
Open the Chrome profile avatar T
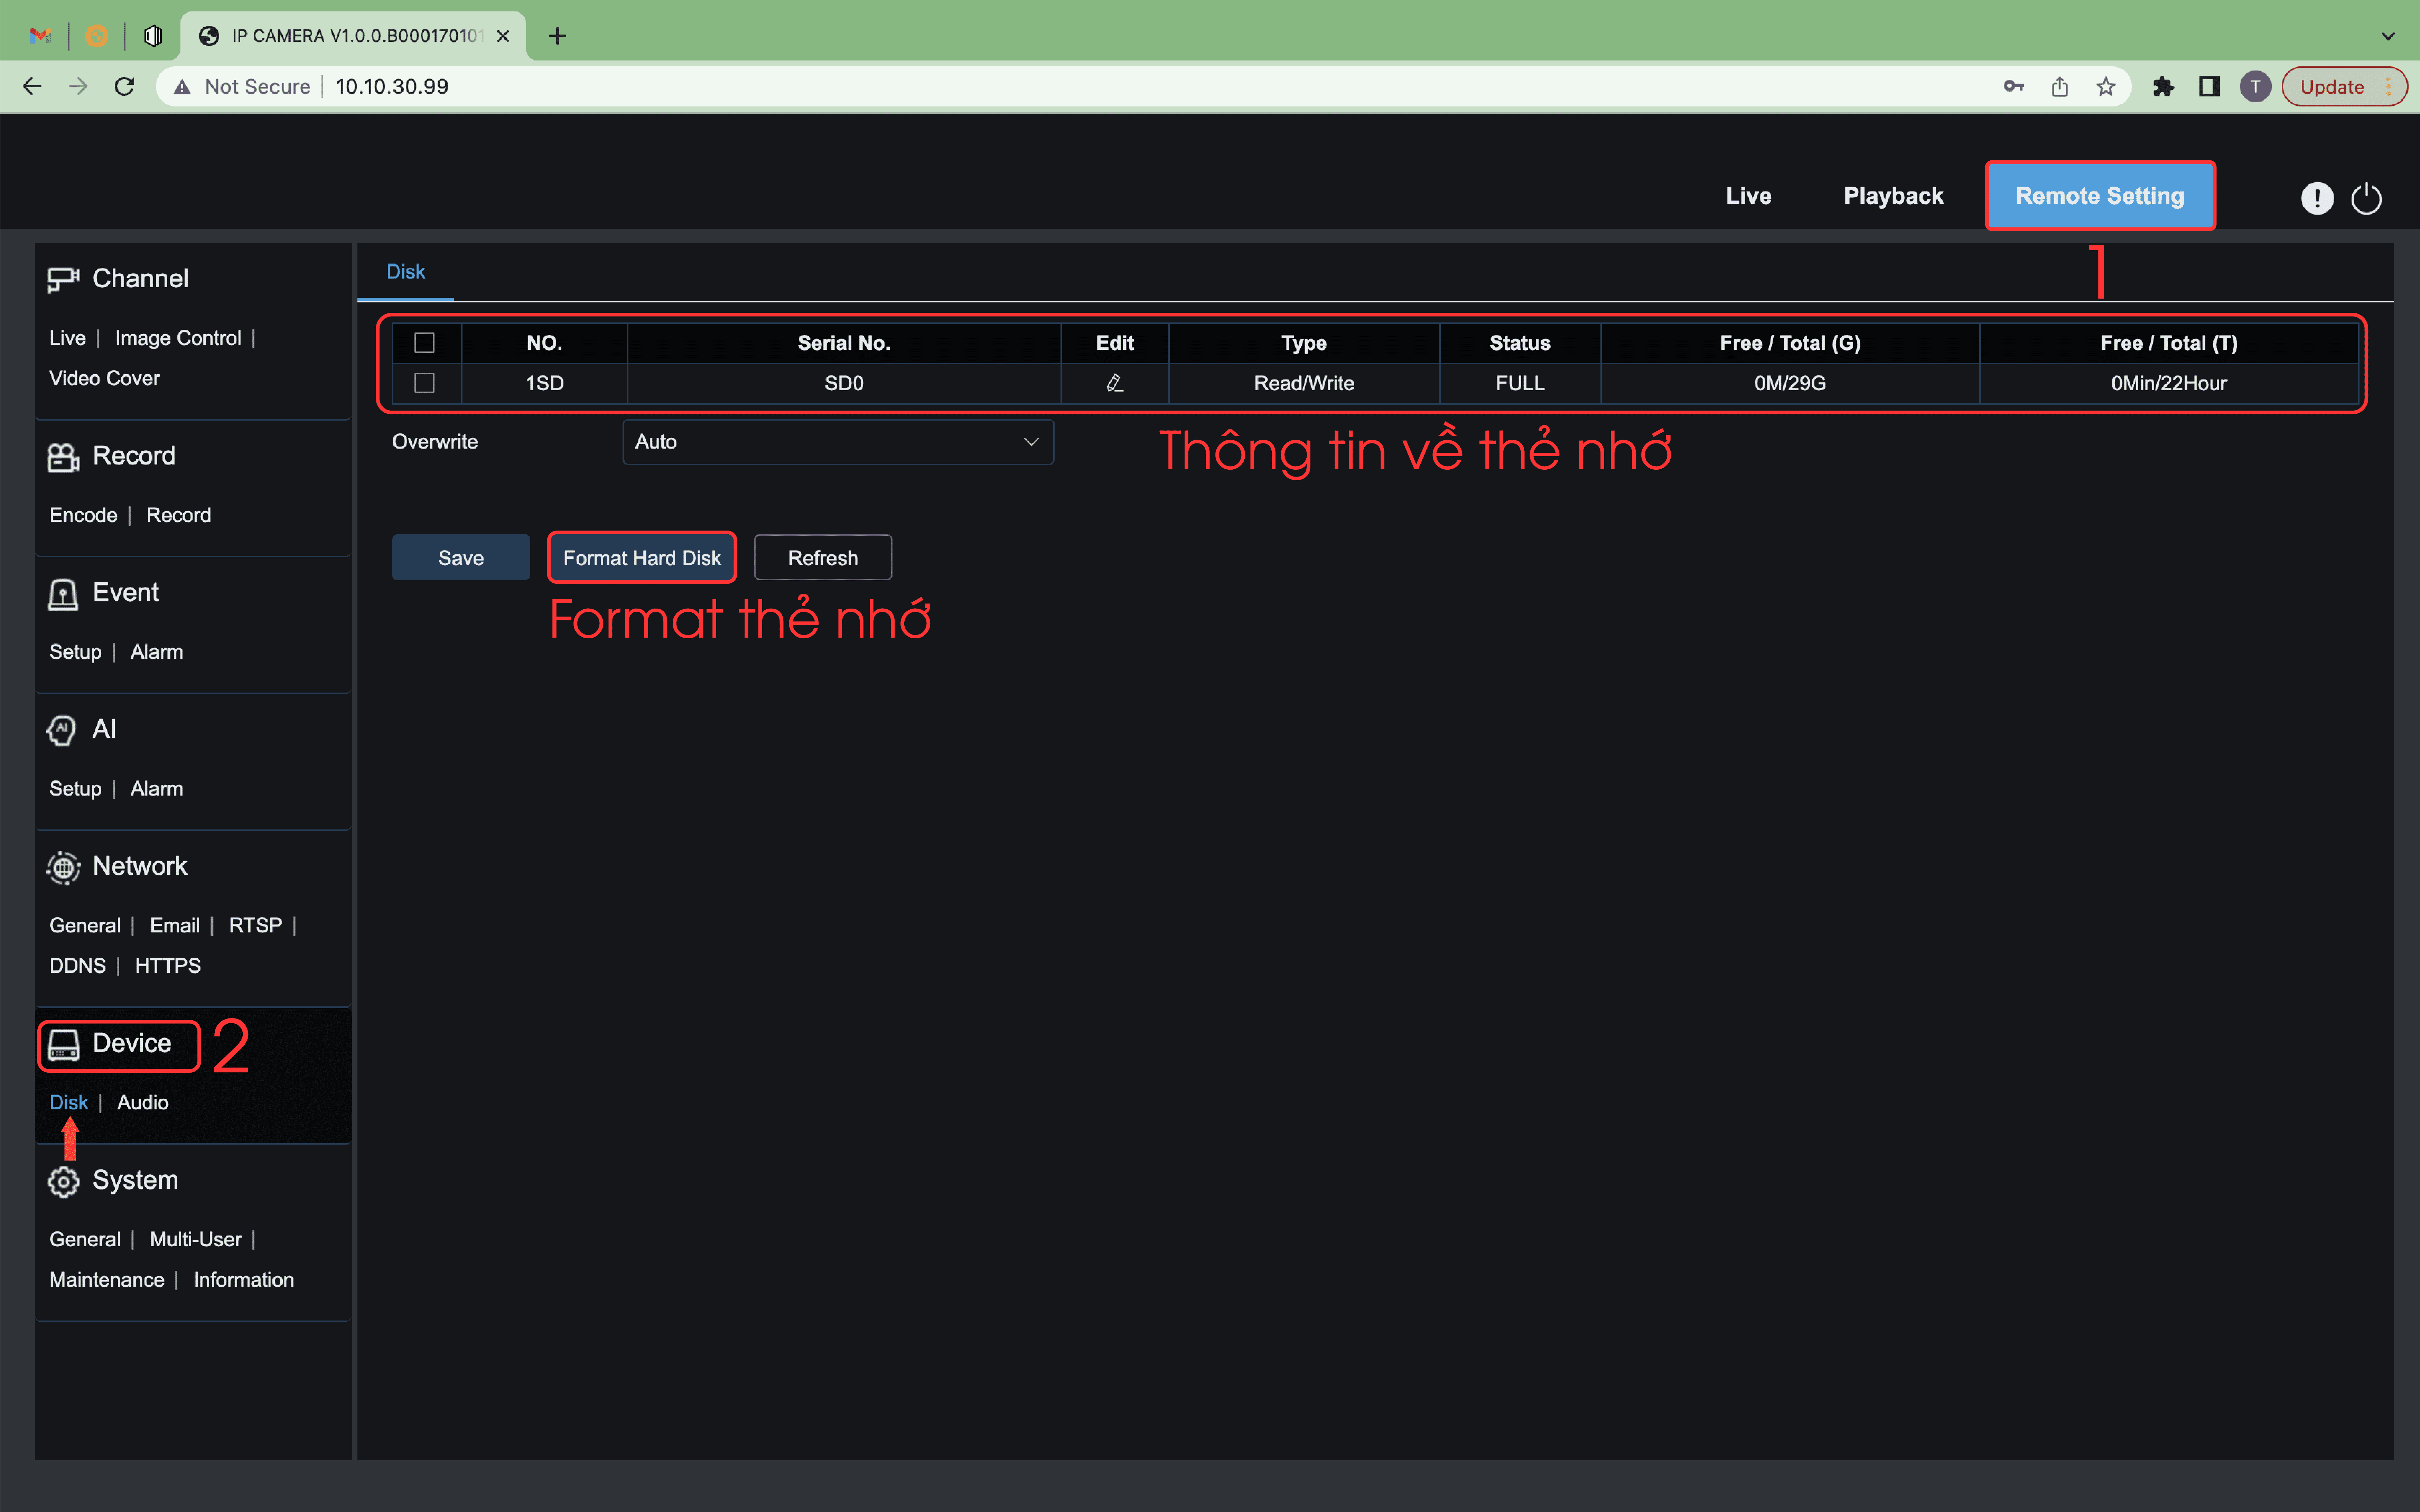2255,87
